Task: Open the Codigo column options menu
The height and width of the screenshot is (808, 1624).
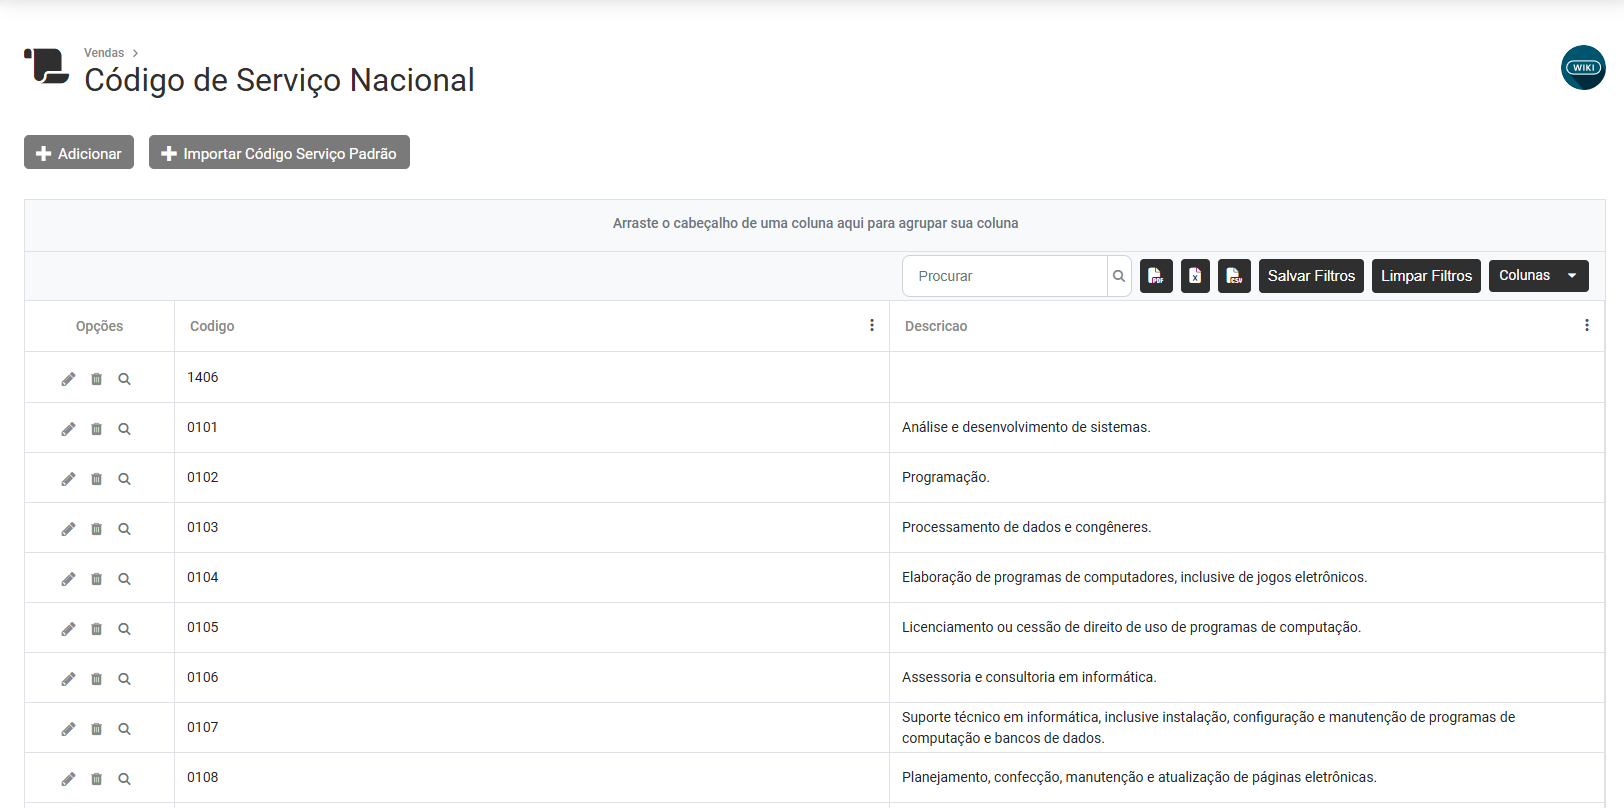Action: 872,326
